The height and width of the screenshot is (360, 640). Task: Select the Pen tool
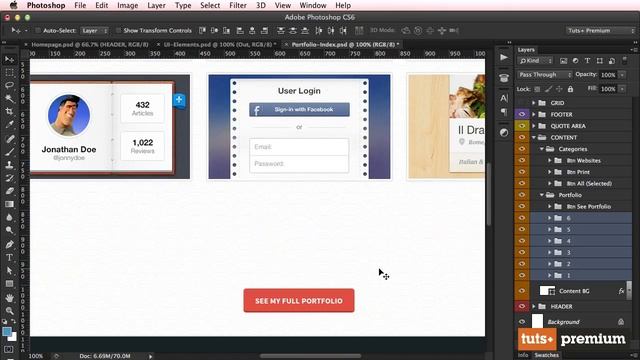(x=9, y=244)
